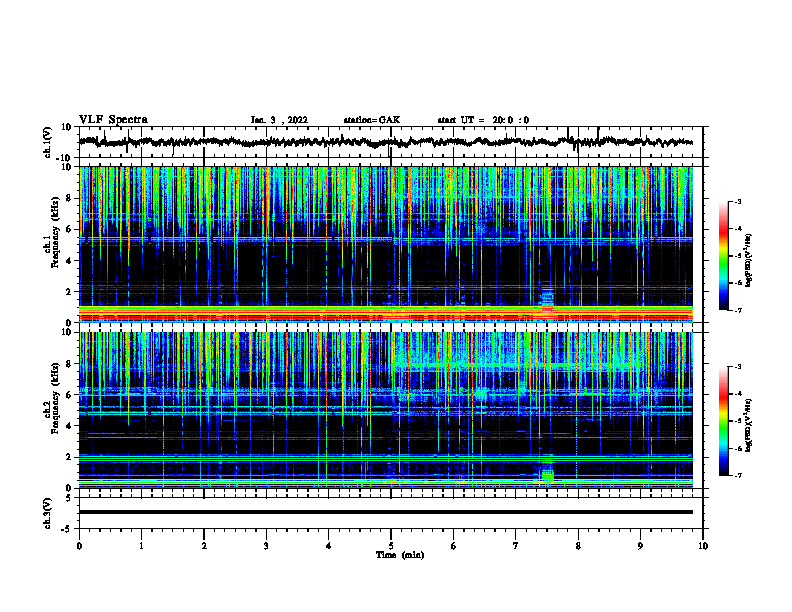Click the "5" tick on ch.3(V) axis
The height and width of the screenshot is (612, 792).
[70, 498]
